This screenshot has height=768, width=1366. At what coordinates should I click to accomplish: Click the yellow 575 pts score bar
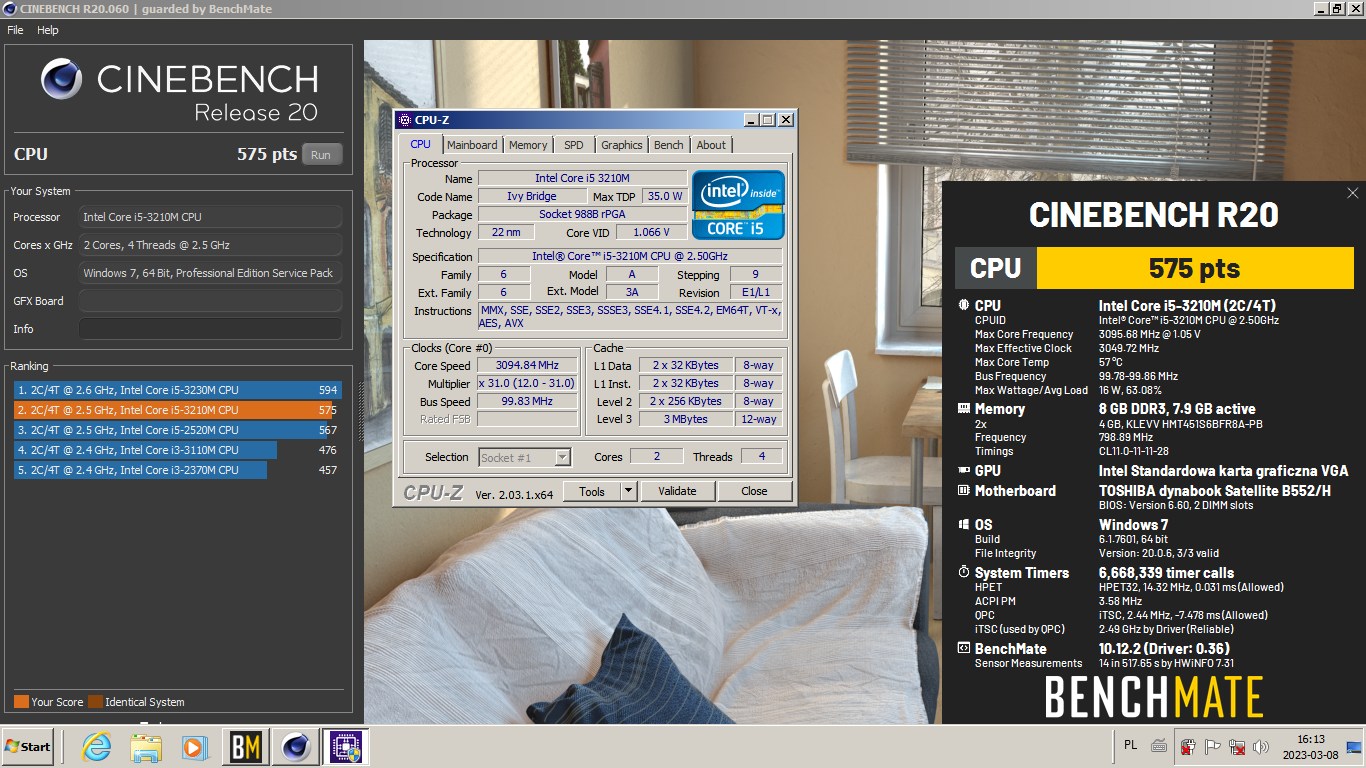(x=1194, y=268)
